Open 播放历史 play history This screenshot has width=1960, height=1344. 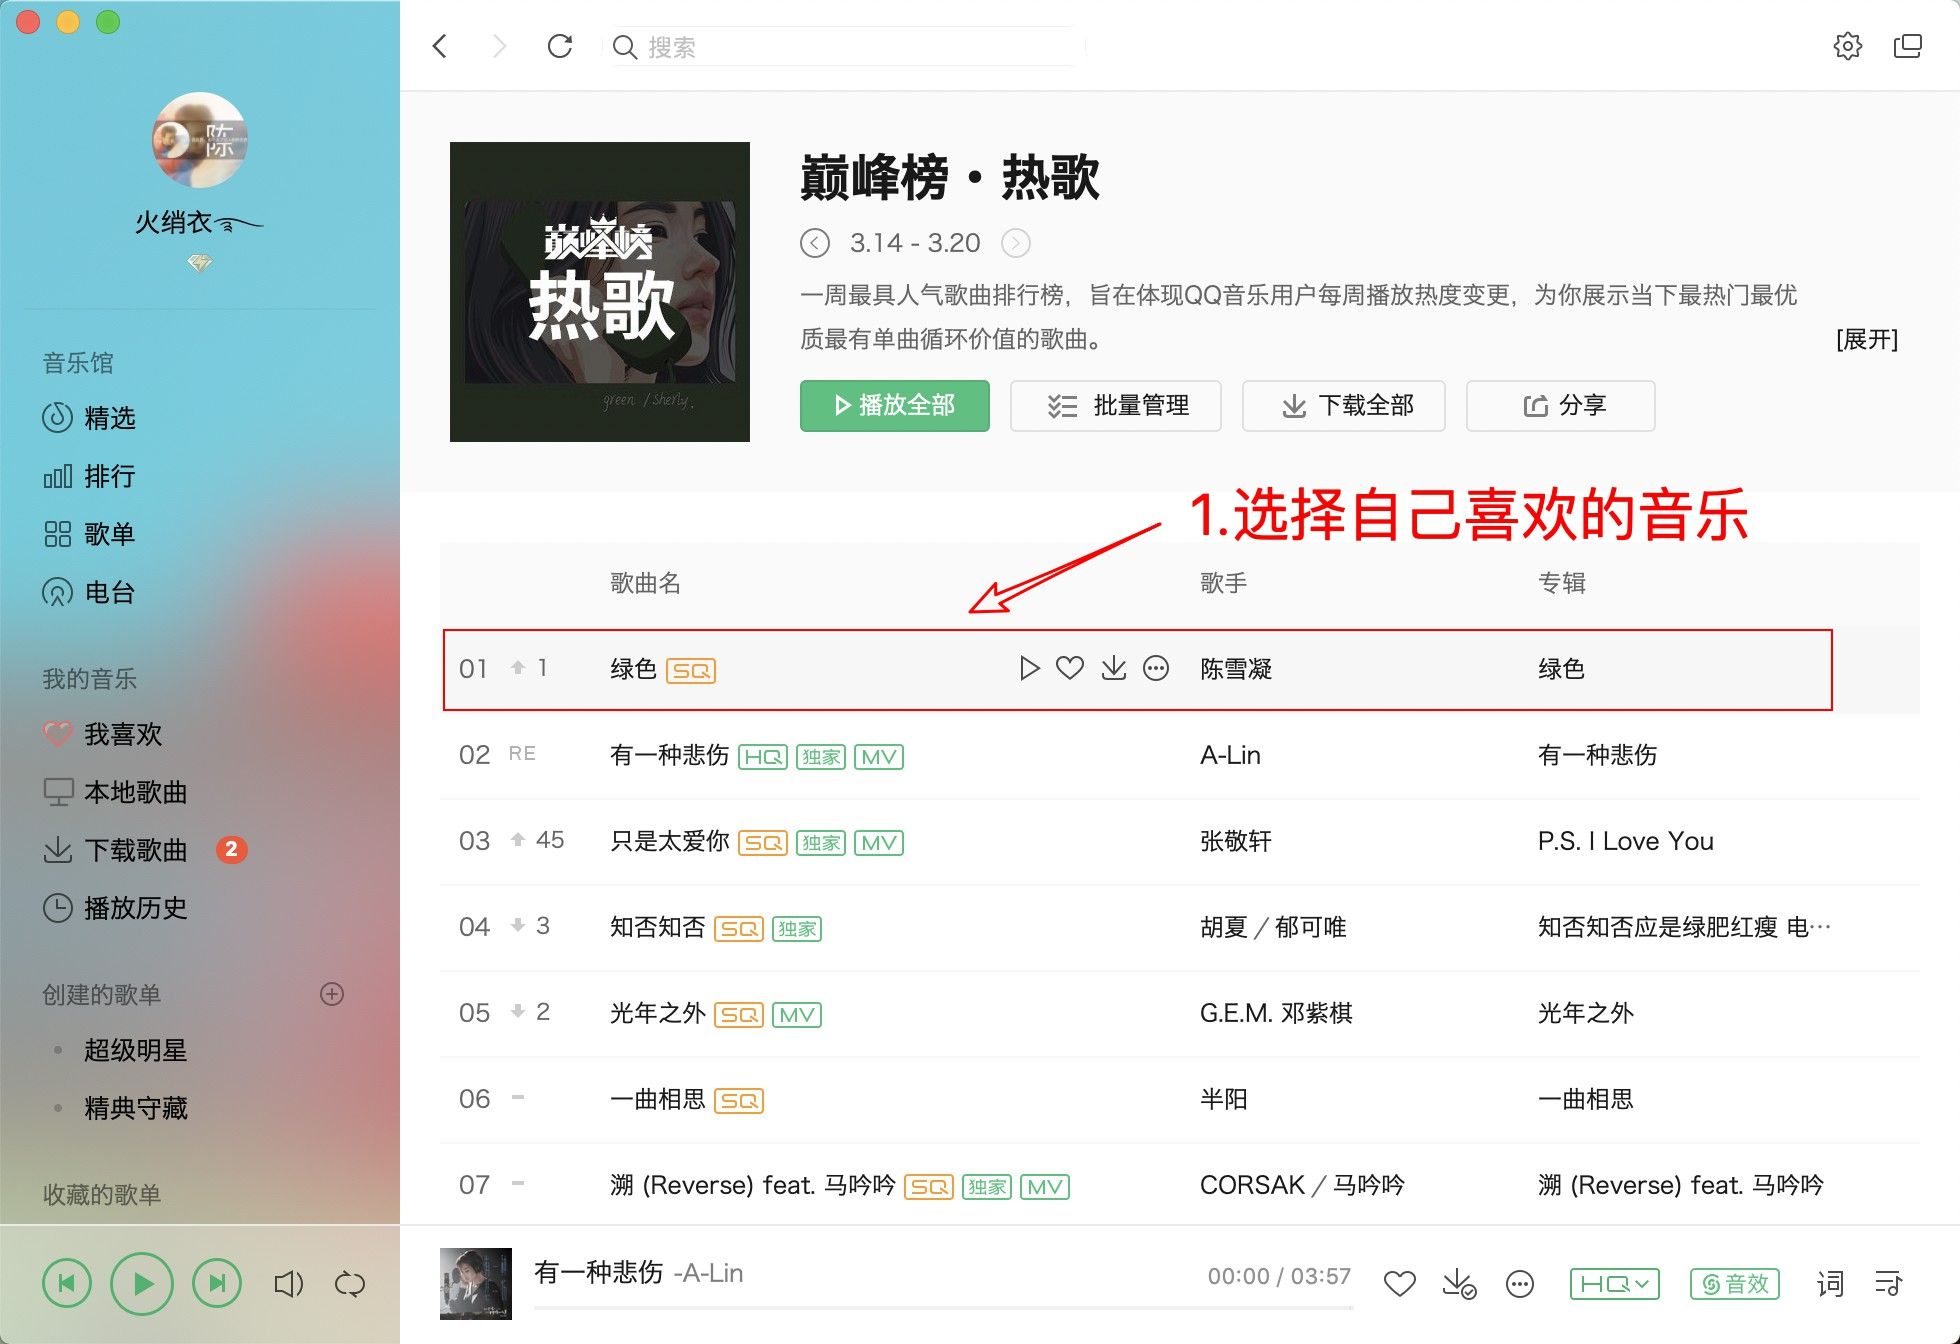click(x=115, y=908)
